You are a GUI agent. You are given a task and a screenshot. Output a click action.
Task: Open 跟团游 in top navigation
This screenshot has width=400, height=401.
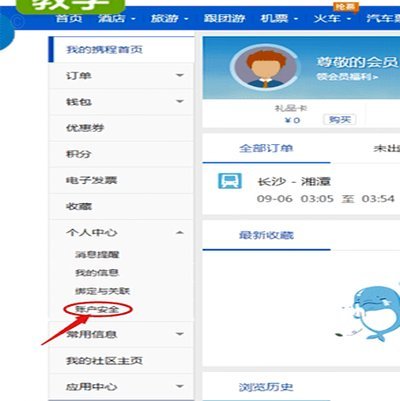pos(224,18)
